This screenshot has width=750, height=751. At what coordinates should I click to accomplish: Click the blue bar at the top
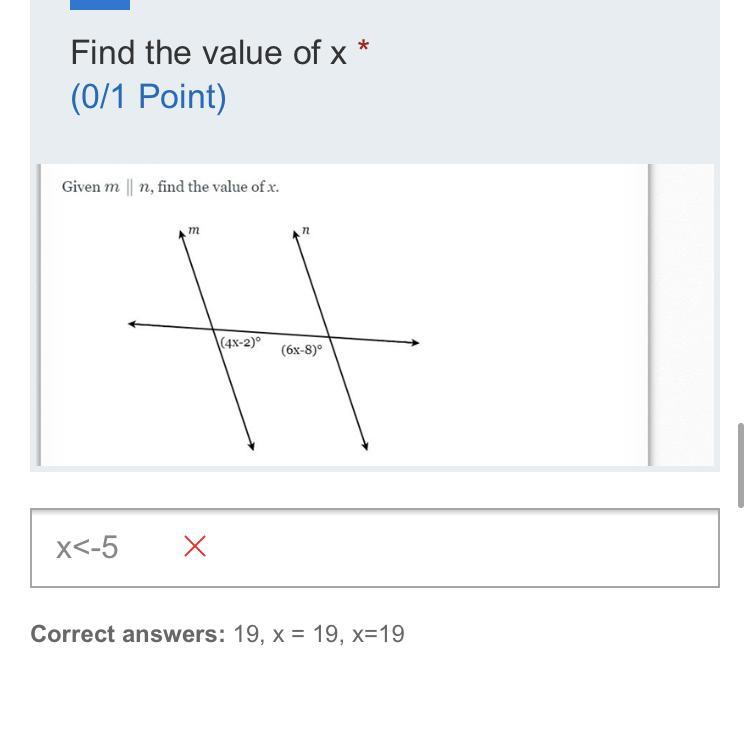[100, 4]
